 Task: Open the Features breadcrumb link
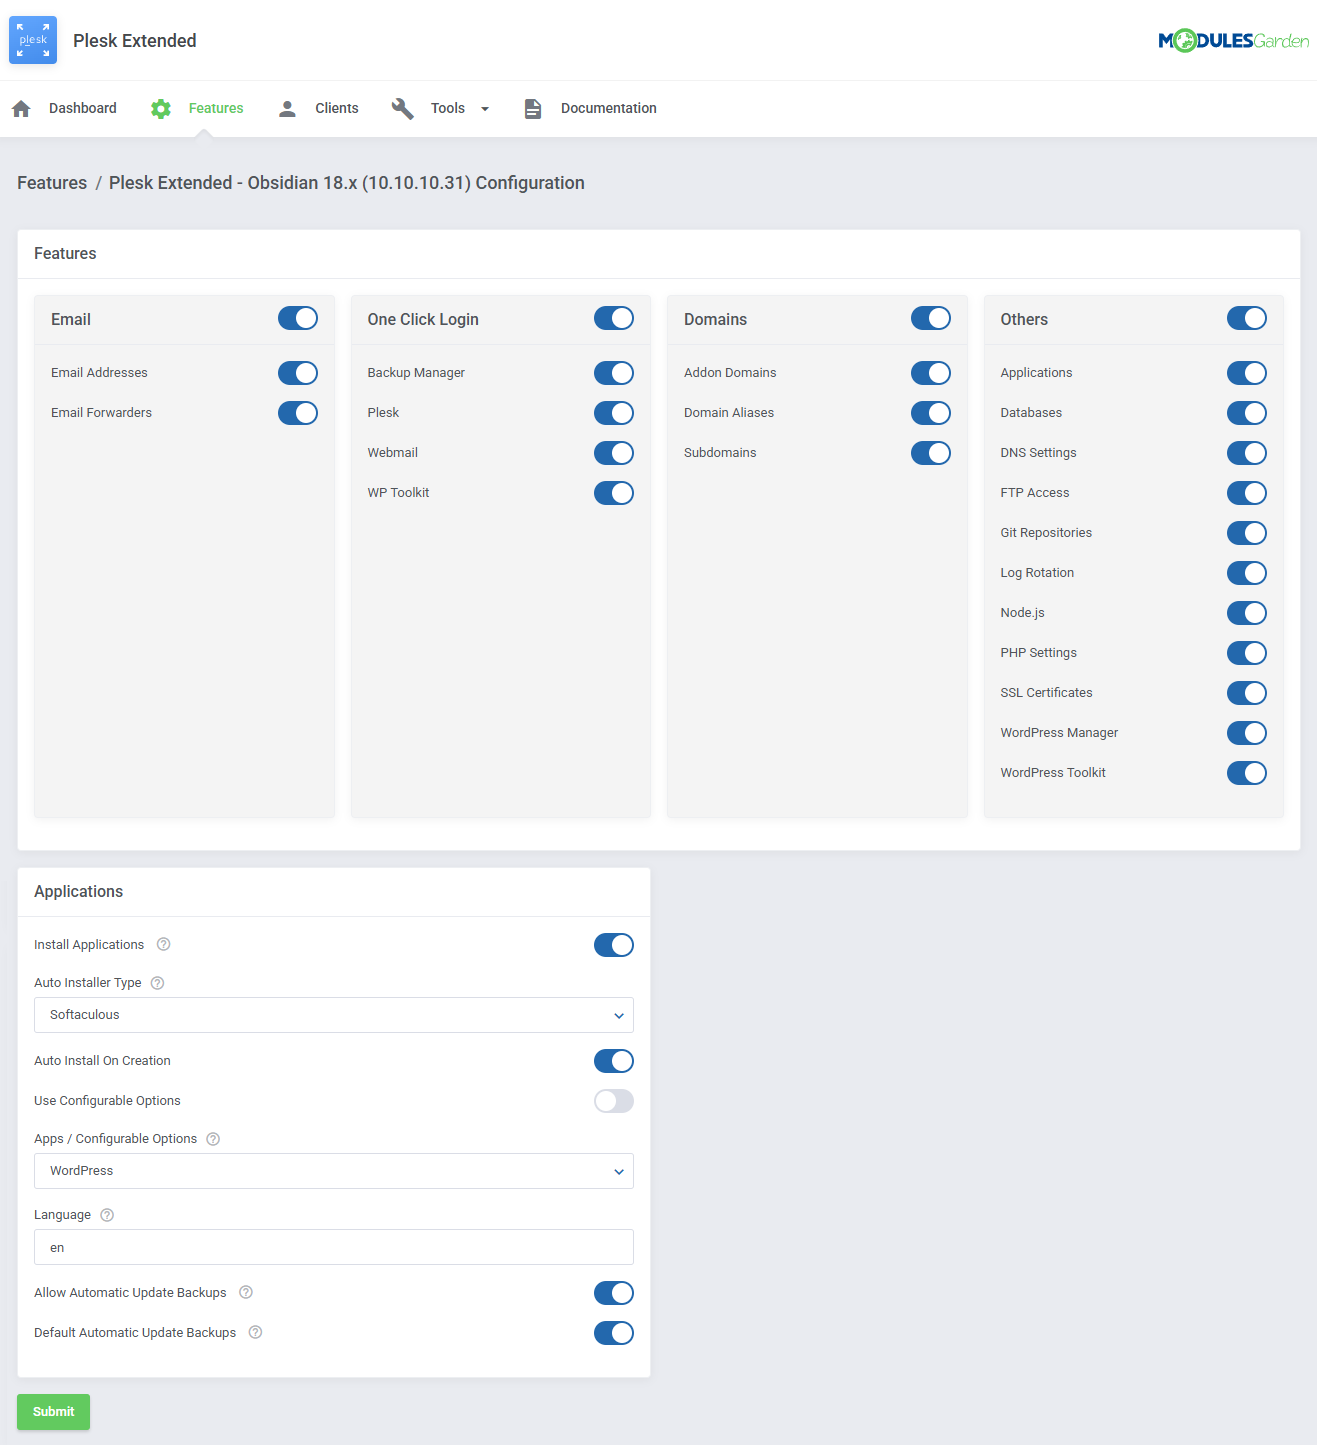pyautogui.click(x=52, y=182)
